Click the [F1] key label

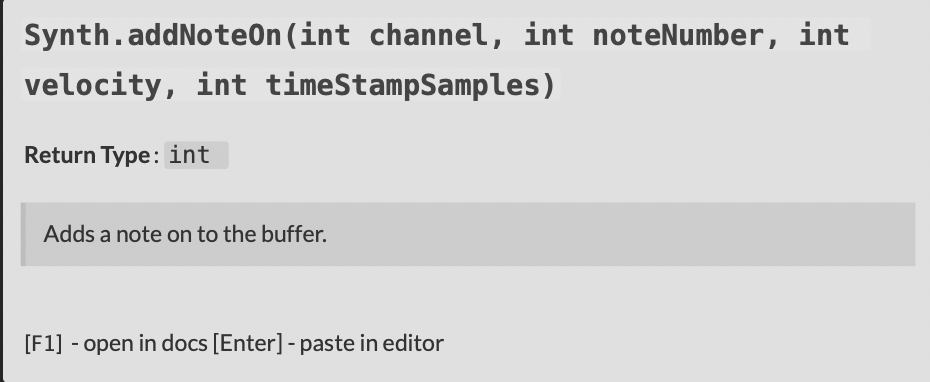[43, 343]
